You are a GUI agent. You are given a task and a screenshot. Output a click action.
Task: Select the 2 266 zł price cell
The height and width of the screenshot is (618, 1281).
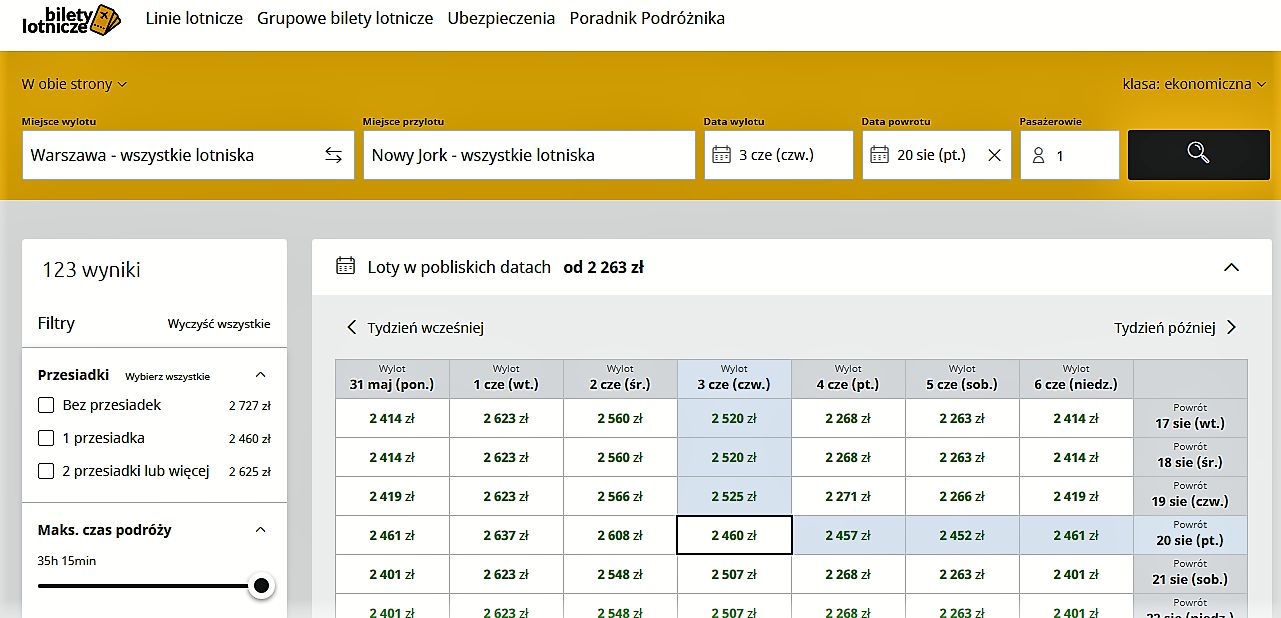(x=962, y=496)
